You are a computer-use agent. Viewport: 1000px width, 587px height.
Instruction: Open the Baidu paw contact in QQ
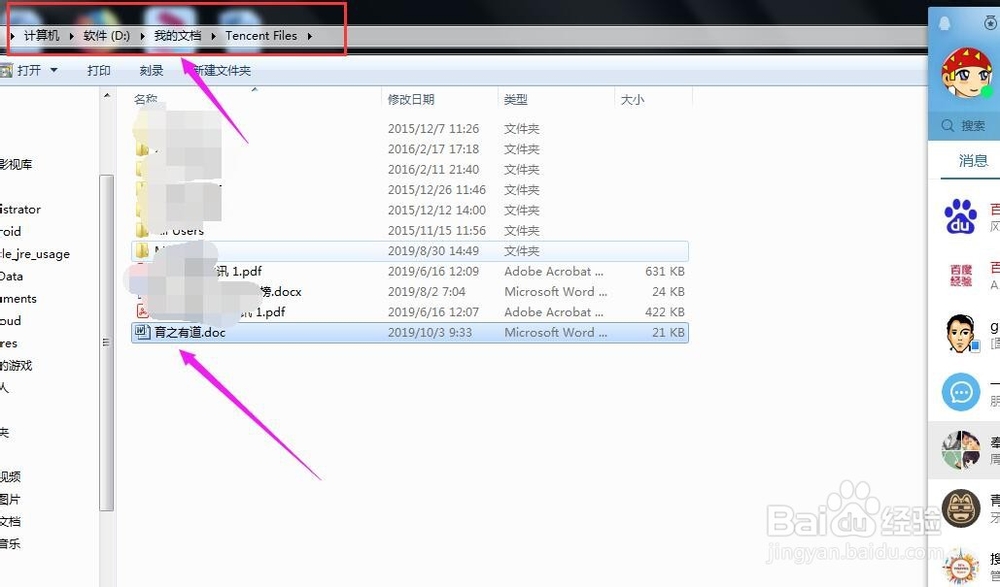tap(960, 216)
